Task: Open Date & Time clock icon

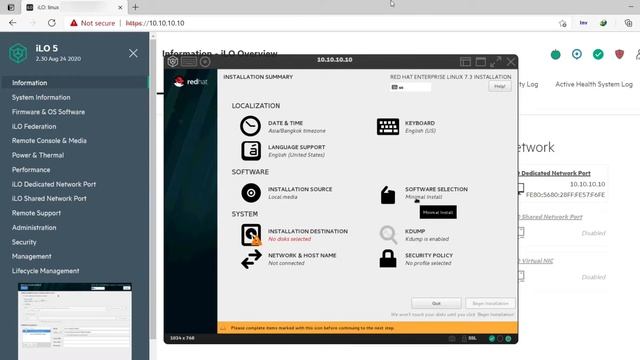Action: pyautogui.click(x=250, y=126)
